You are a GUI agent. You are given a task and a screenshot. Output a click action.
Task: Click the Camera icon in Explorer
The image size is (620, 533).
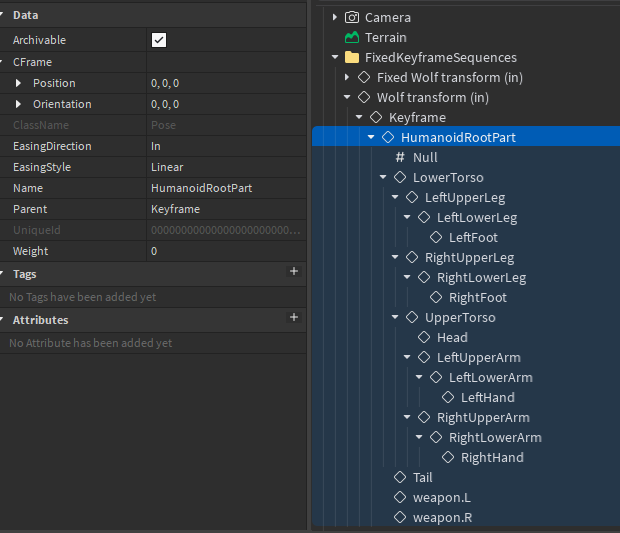click(x=352, y=17)
